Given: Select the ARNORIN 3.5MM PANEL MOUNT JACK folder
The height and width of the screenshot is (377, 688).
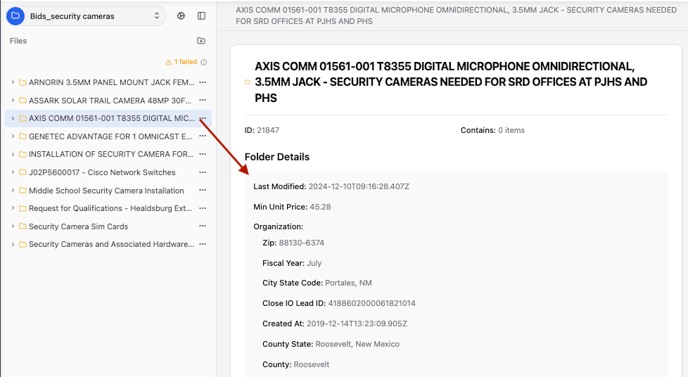Looking at the screenshot, I should point(111,82).
